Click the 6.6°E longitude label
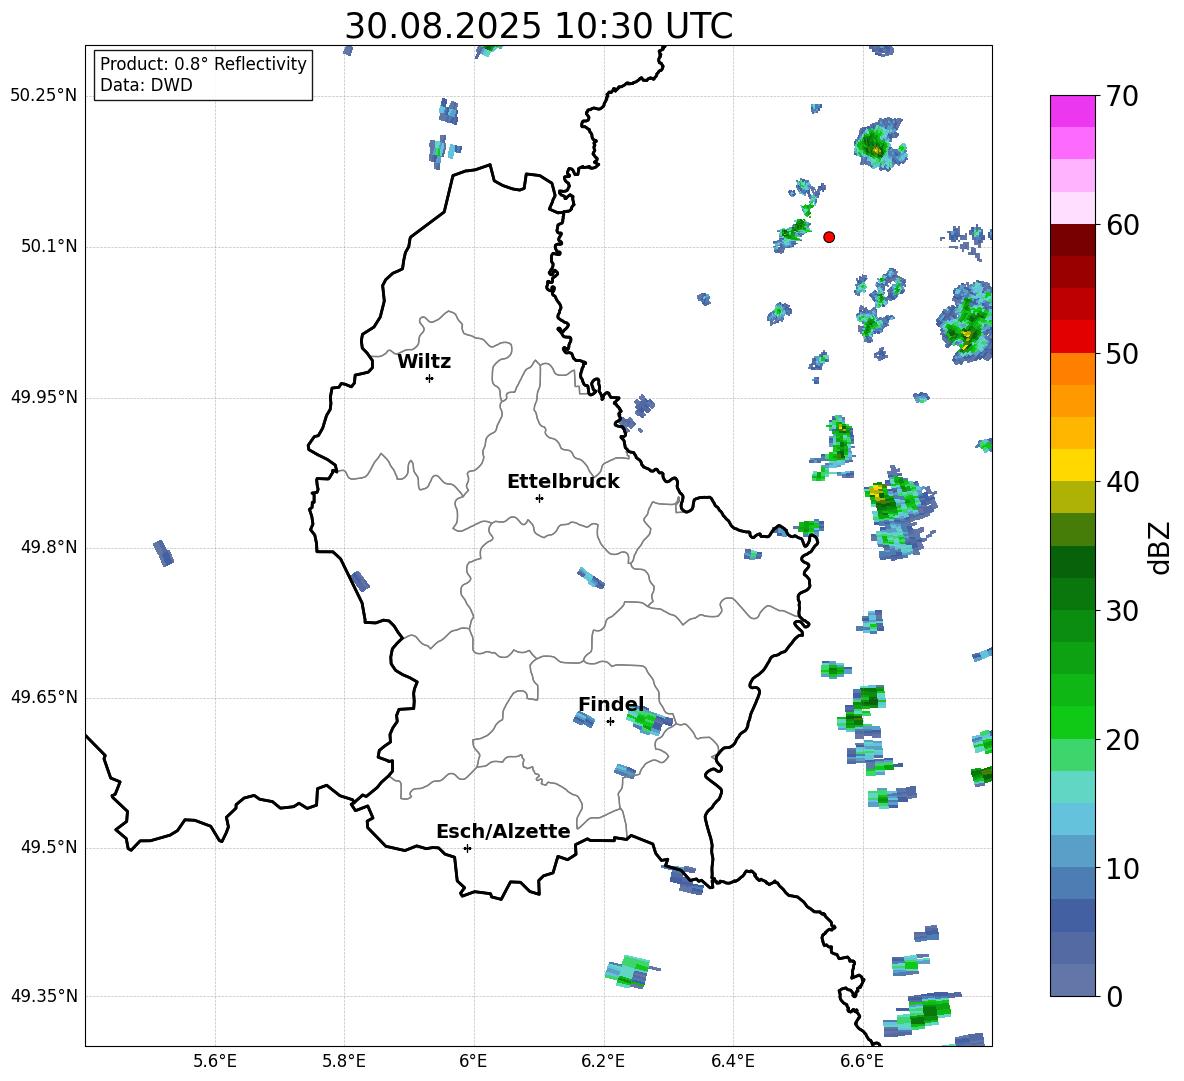This screenshot has height=1081, width=1184. pyautogui.click(x=862, y=1061)
